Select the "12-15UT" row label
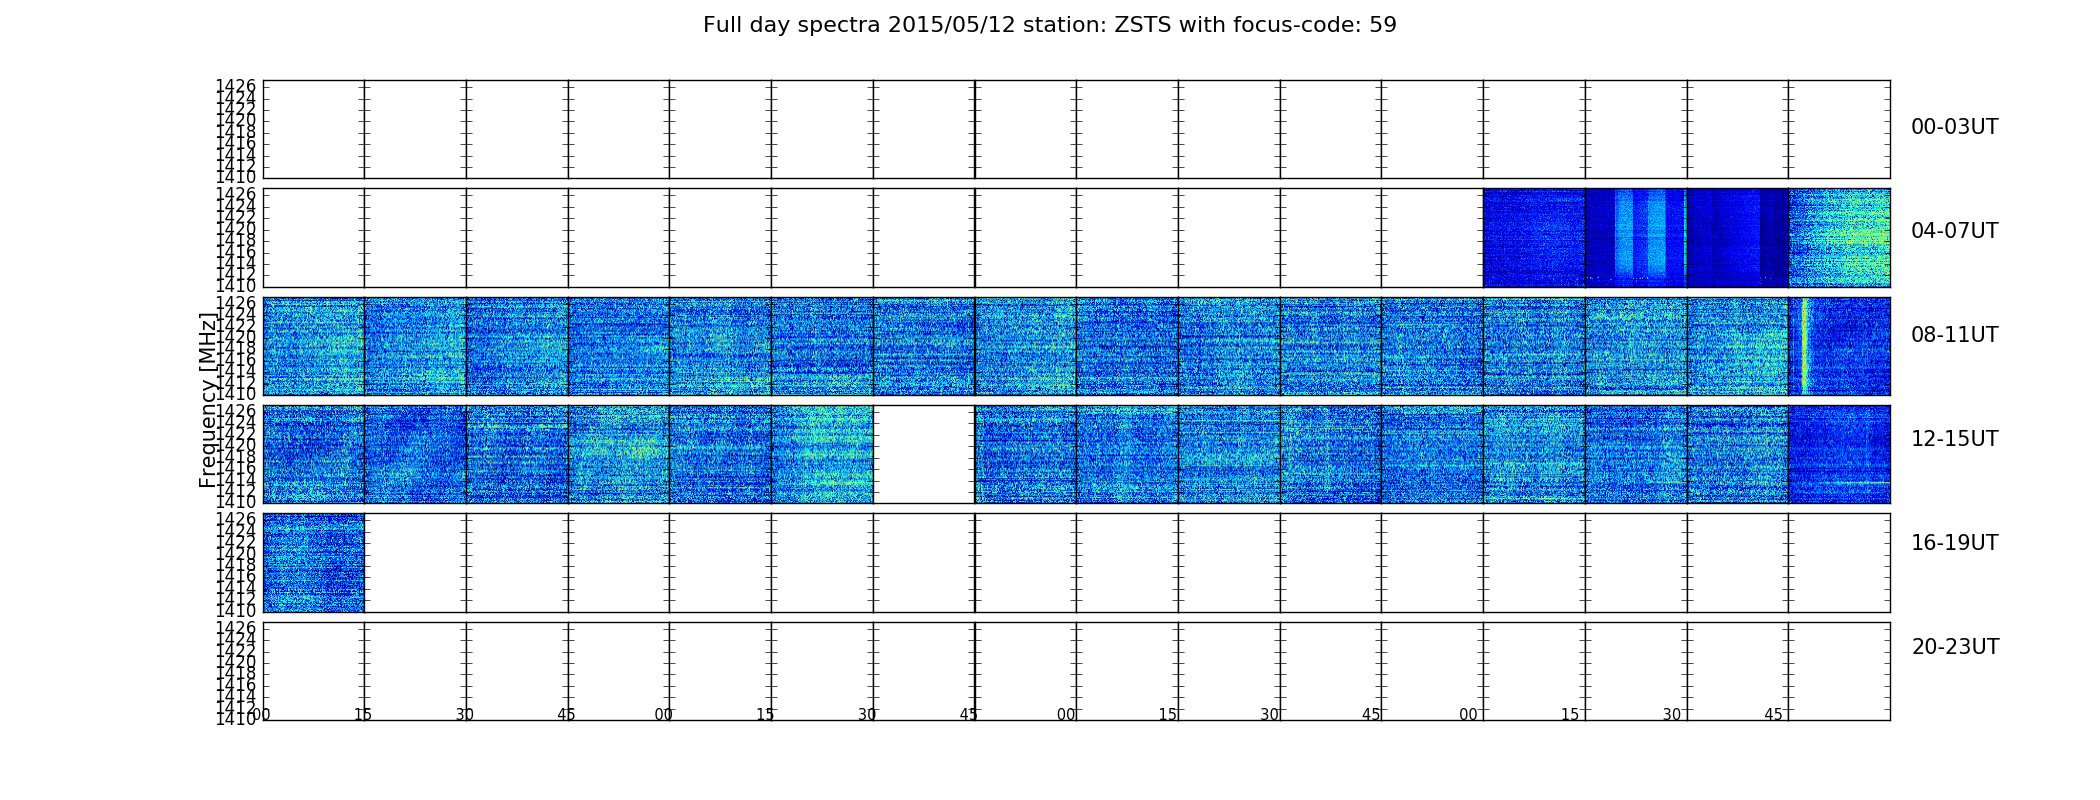The width and height of the screenshot is (2100, 800). point(1954,439)
